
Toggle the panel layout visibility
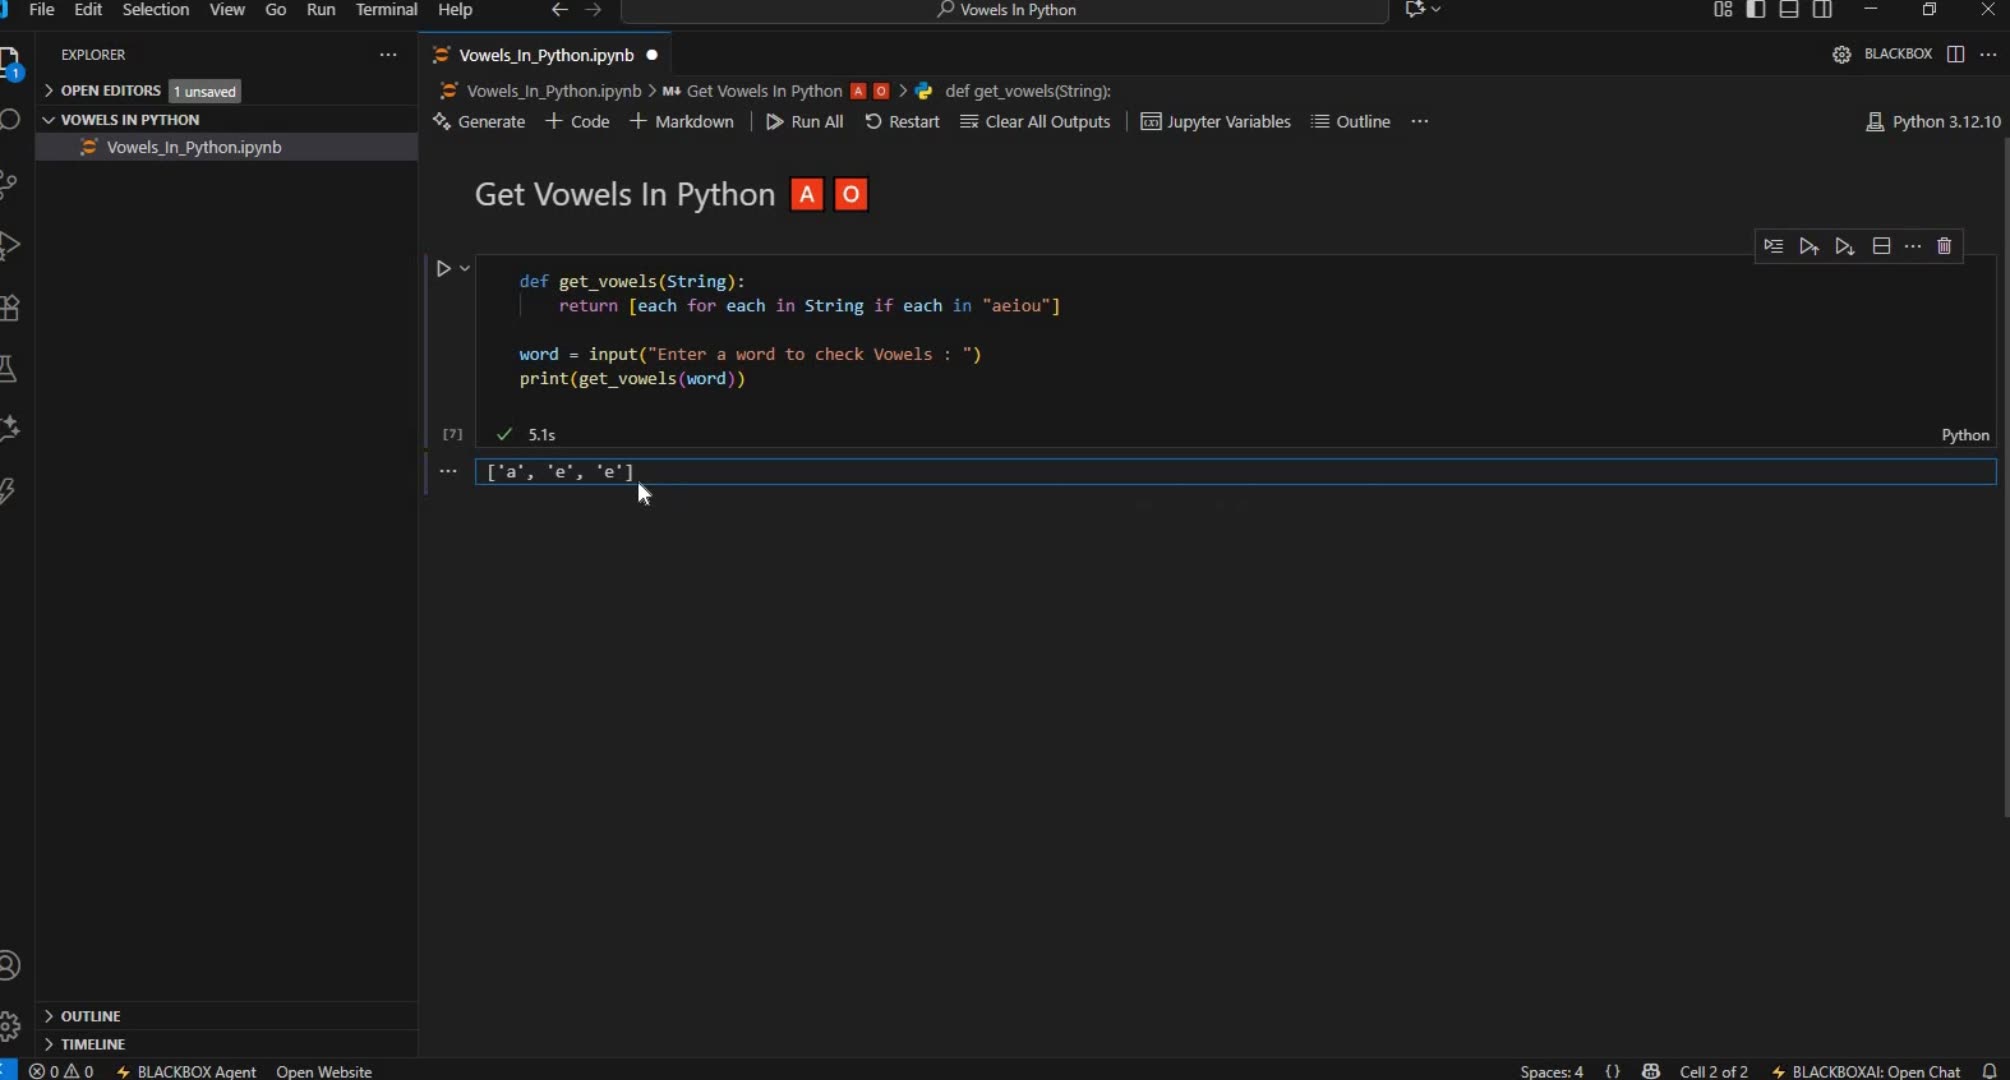tap(1789, 9)
